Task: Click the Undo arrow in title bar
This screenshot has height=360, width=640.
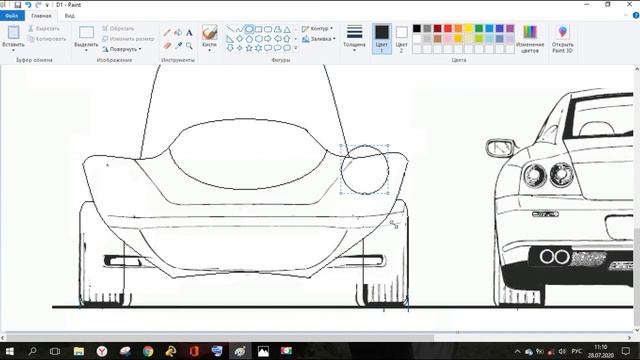Action: (x=28, y=5)
